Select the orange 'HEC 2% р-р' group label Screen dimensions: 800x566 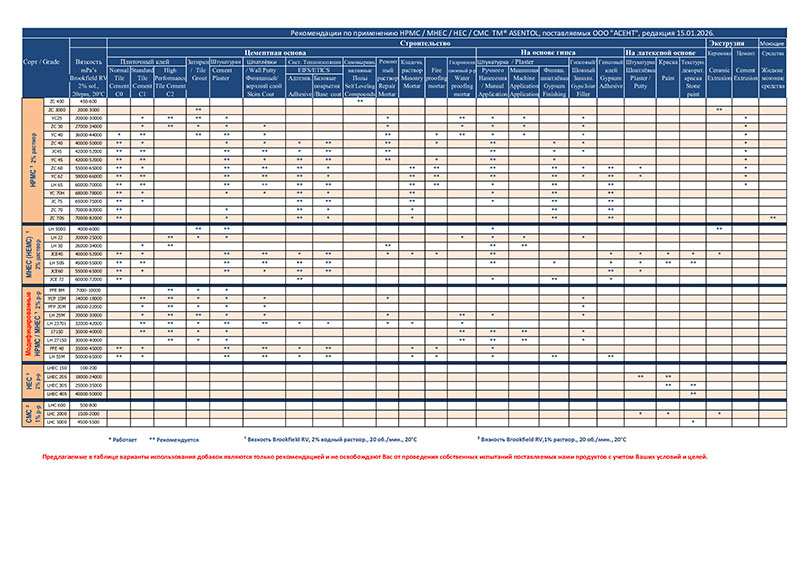pos(33,381)
